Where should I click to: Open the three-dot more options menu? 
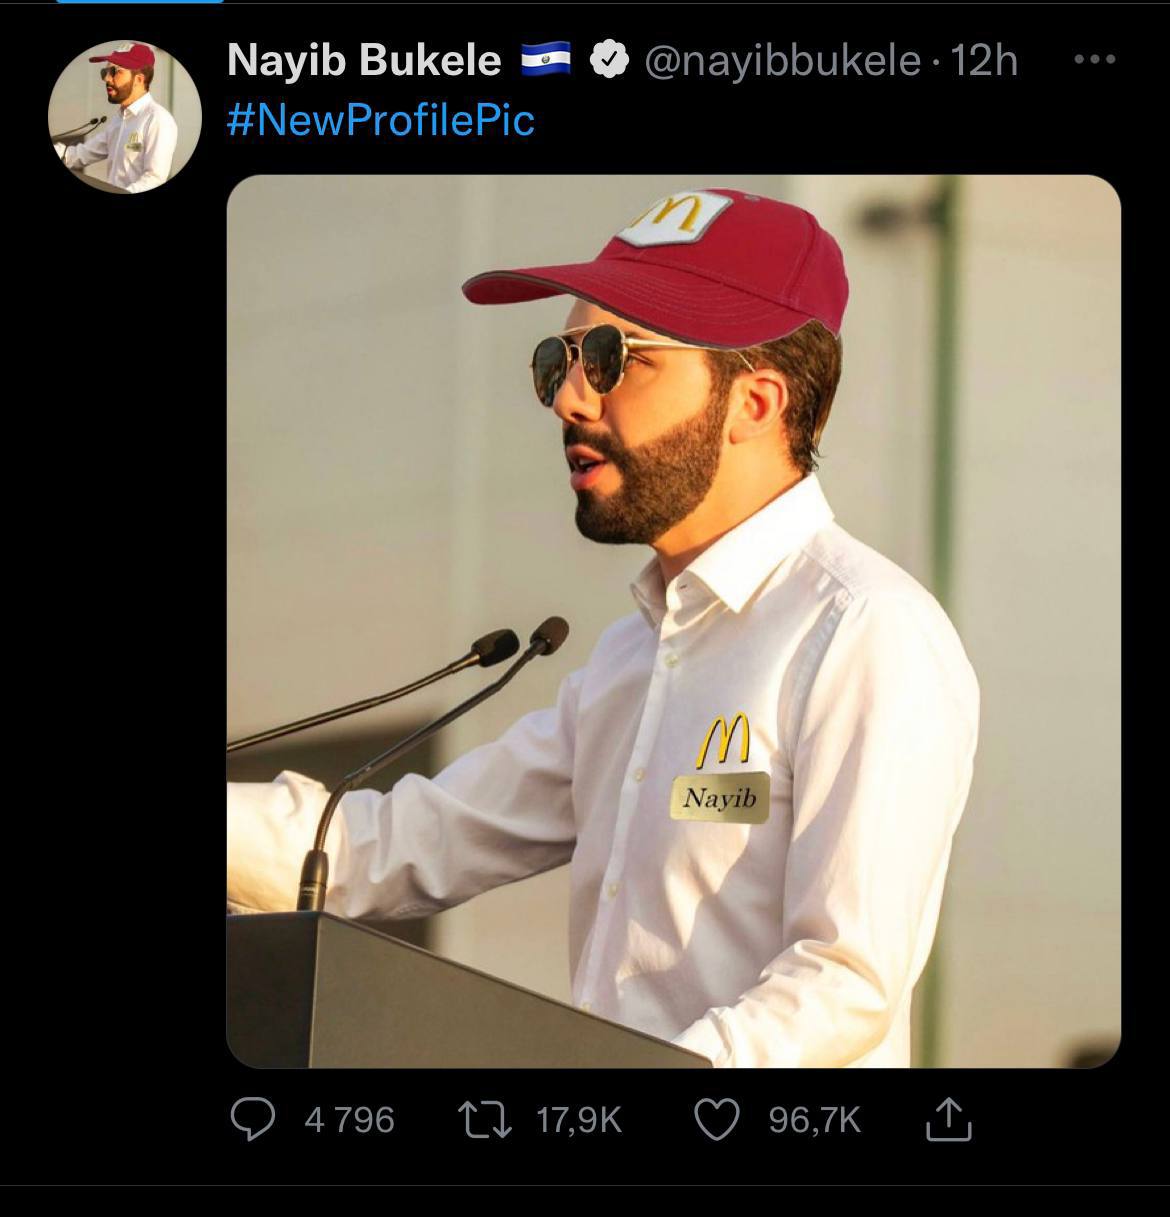pos(1094,60)
